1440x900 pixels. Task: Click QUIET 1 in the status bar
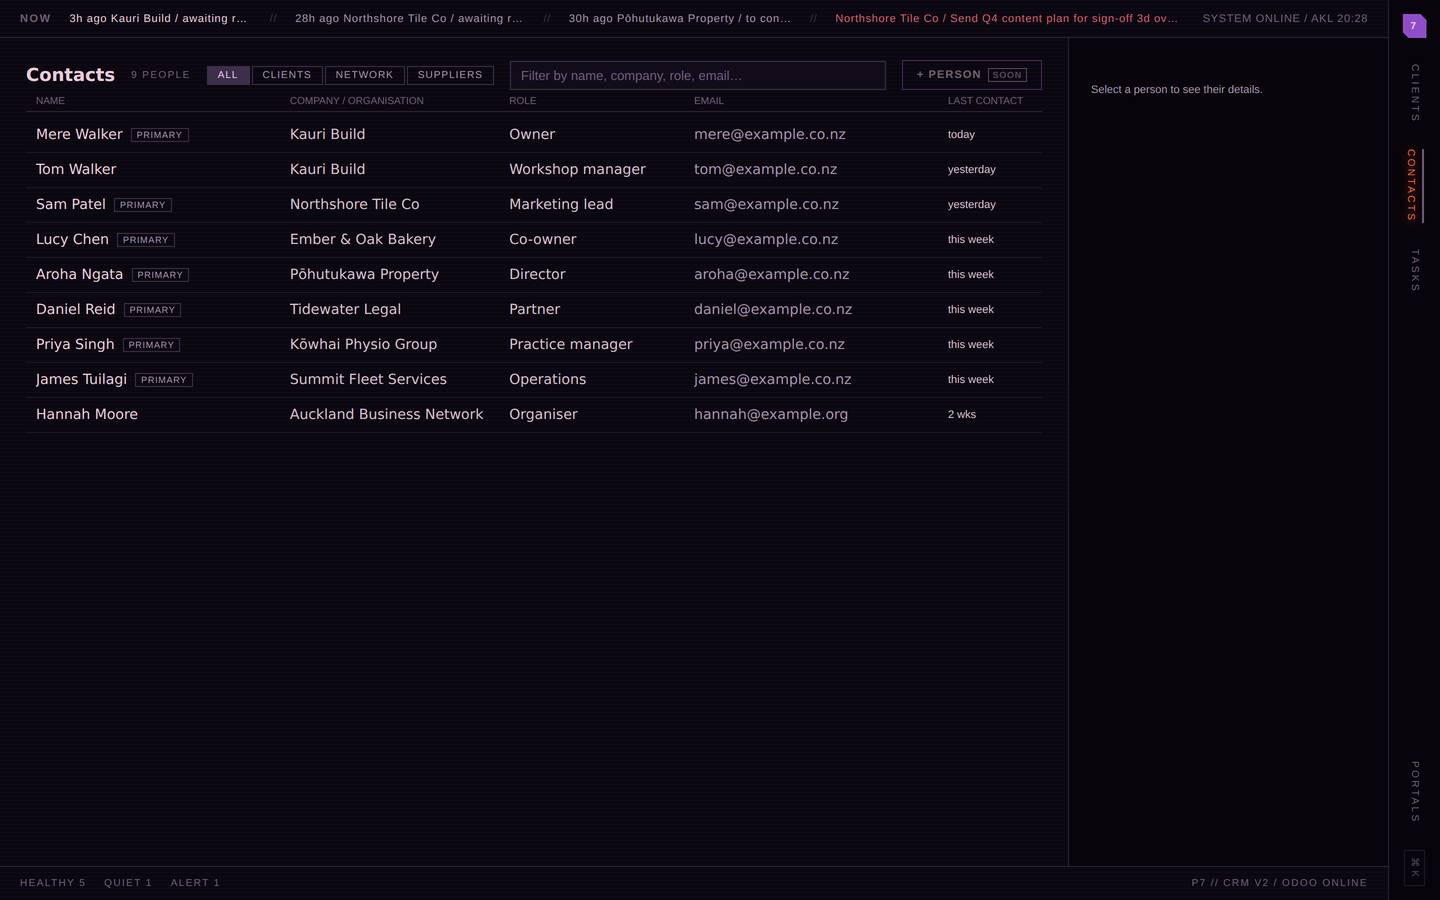[128, 883]
